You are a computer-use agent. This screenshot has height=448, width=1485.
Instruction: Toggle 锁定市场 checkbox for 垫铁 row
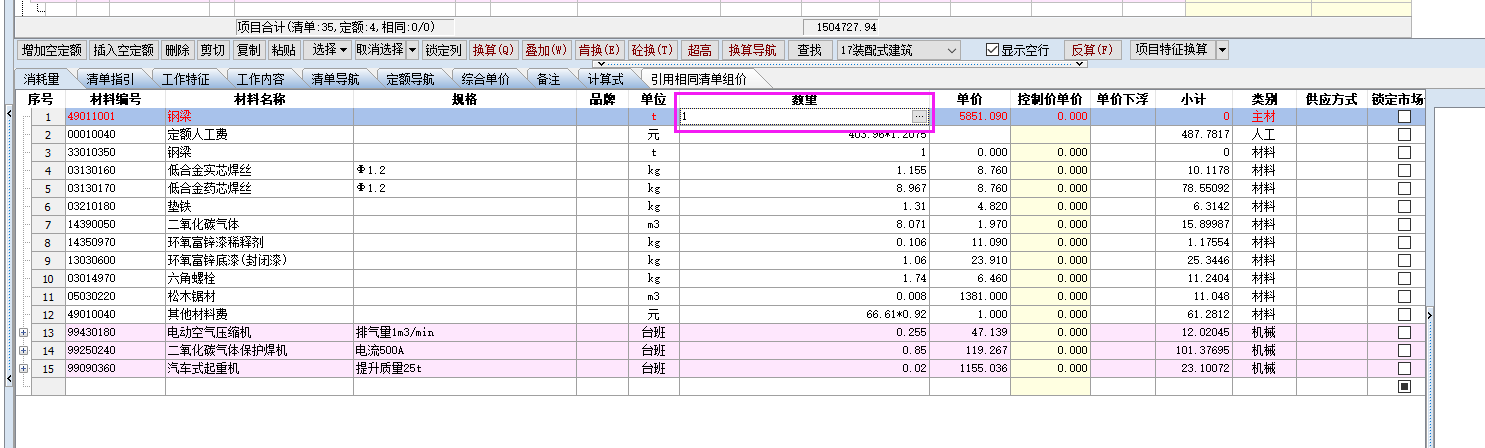coord(1404,207)
